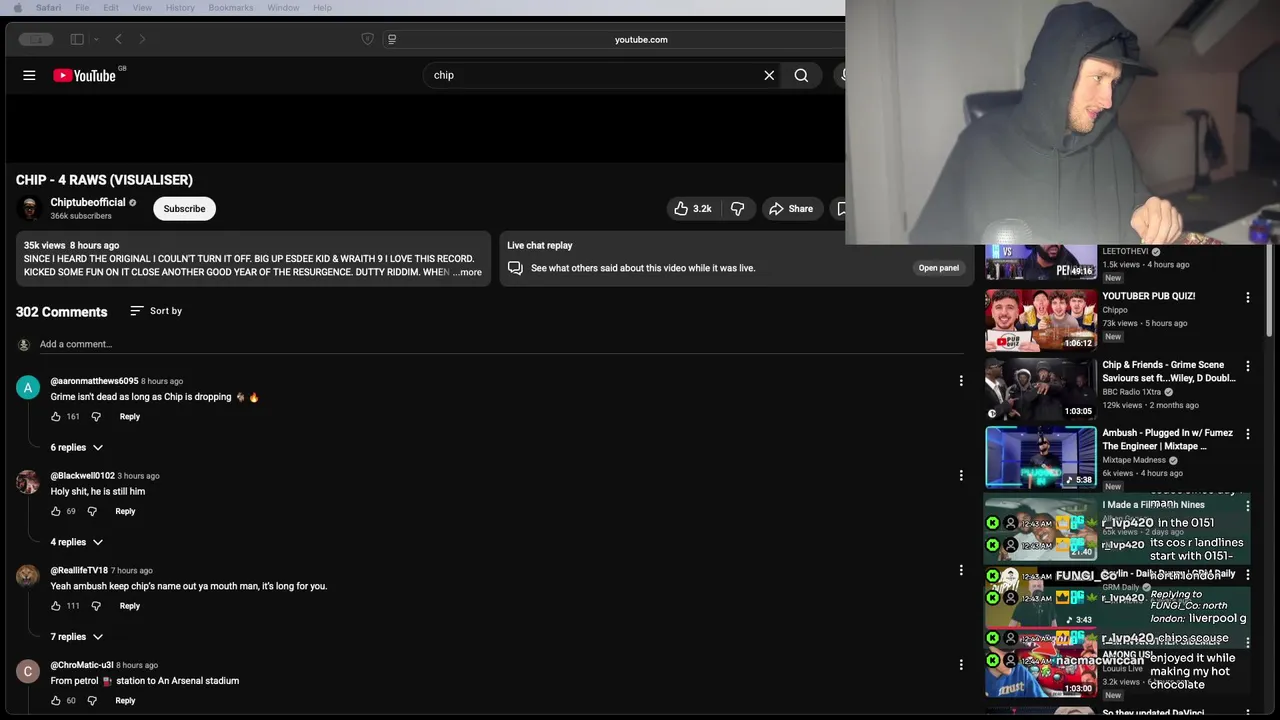Click the search magnifier button

tap(801, 75)
